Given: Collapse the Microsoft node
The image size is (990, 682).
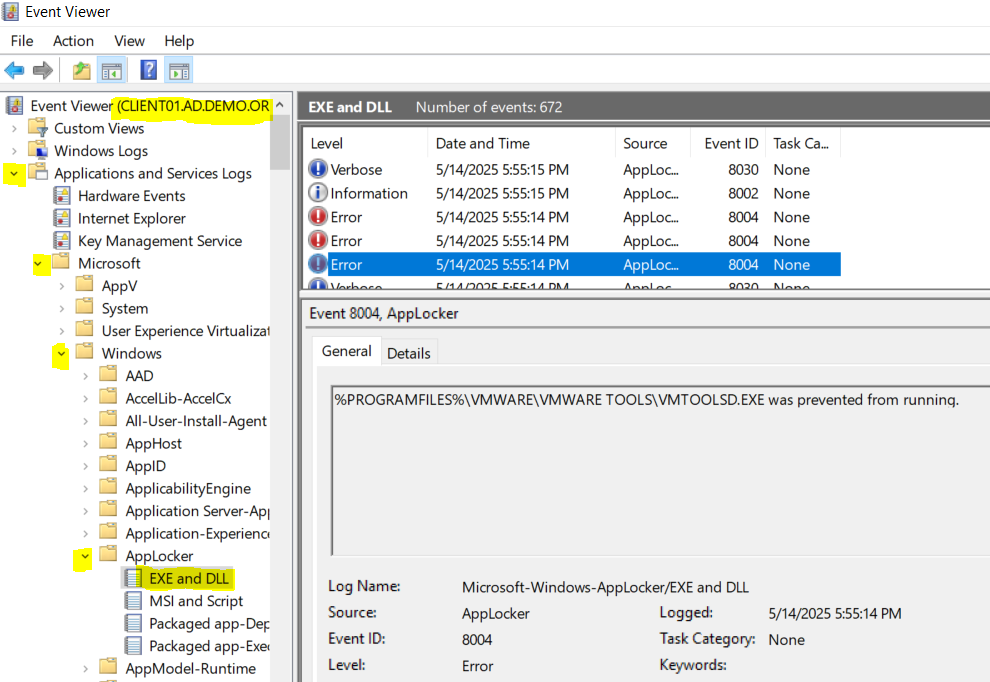Looking at the screenshot, I should tap(39, 263).
